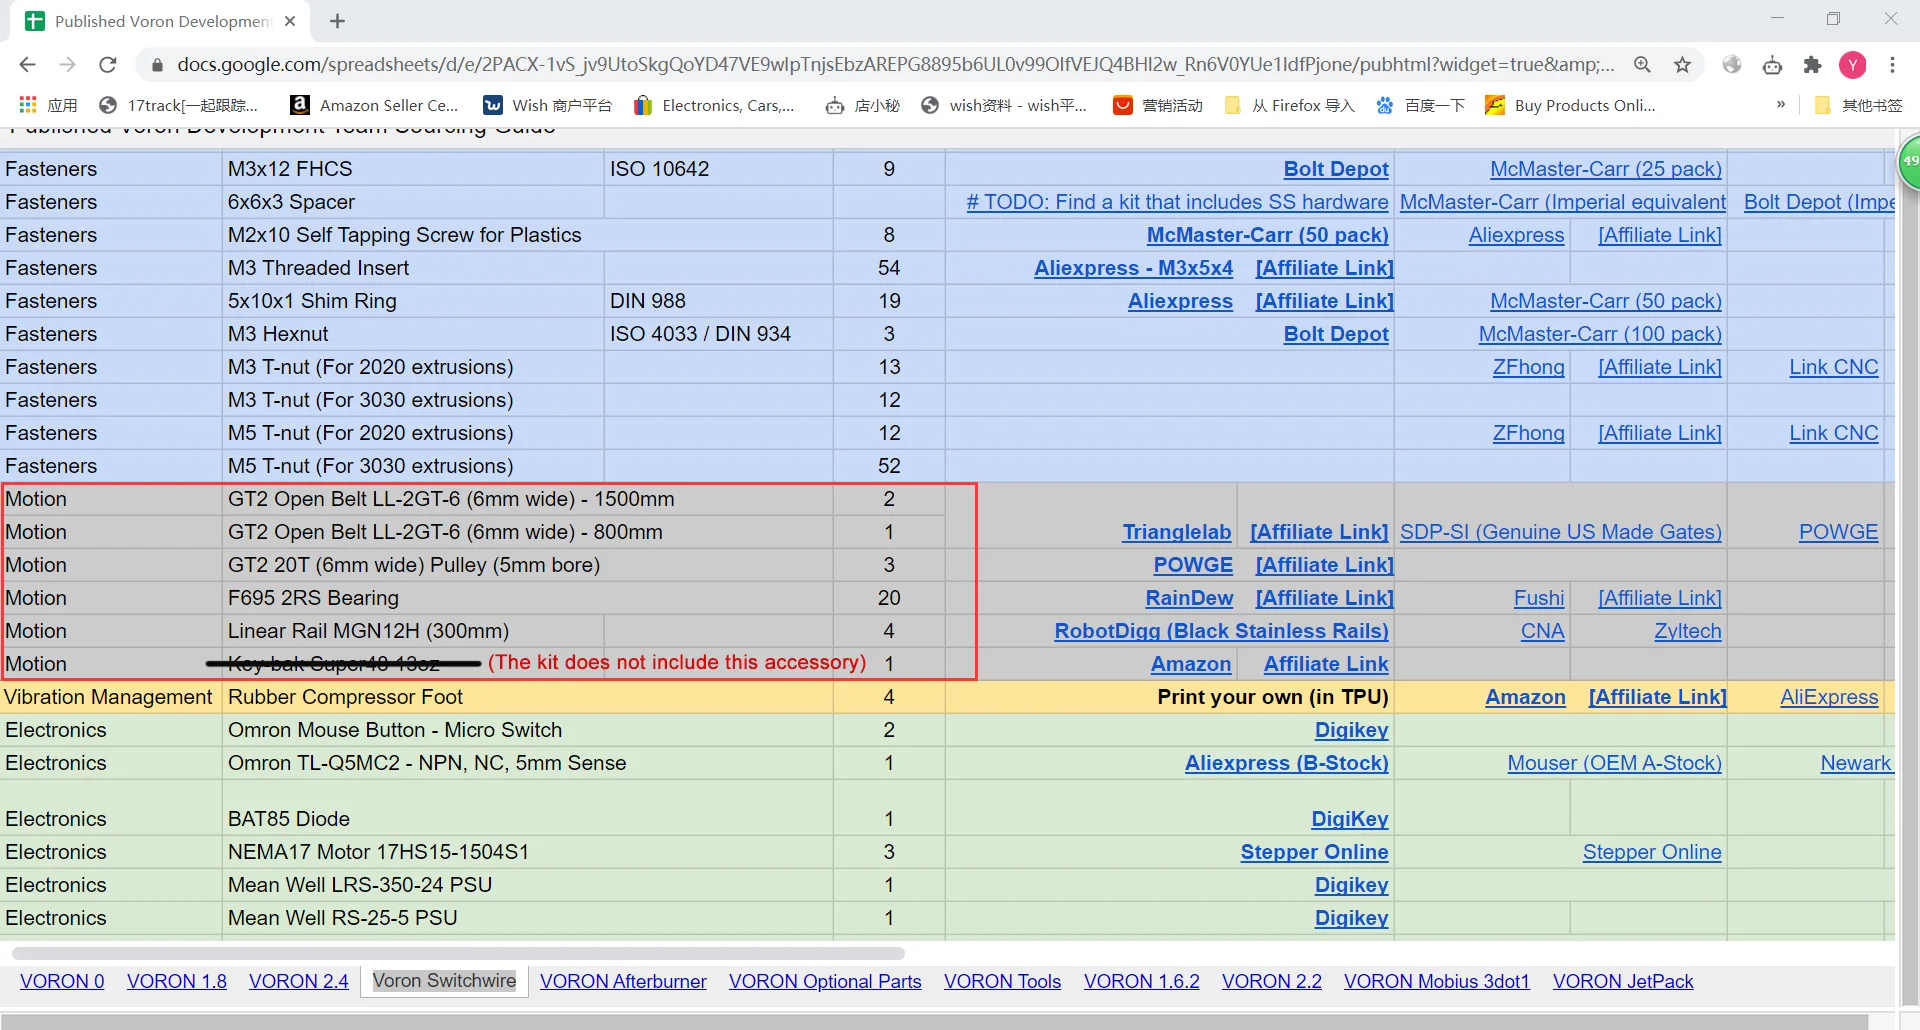Open the Buy Products Online bookmark
Image resolution: width=1920 pixels, height=1030 pixels.
pos(1570,105)
